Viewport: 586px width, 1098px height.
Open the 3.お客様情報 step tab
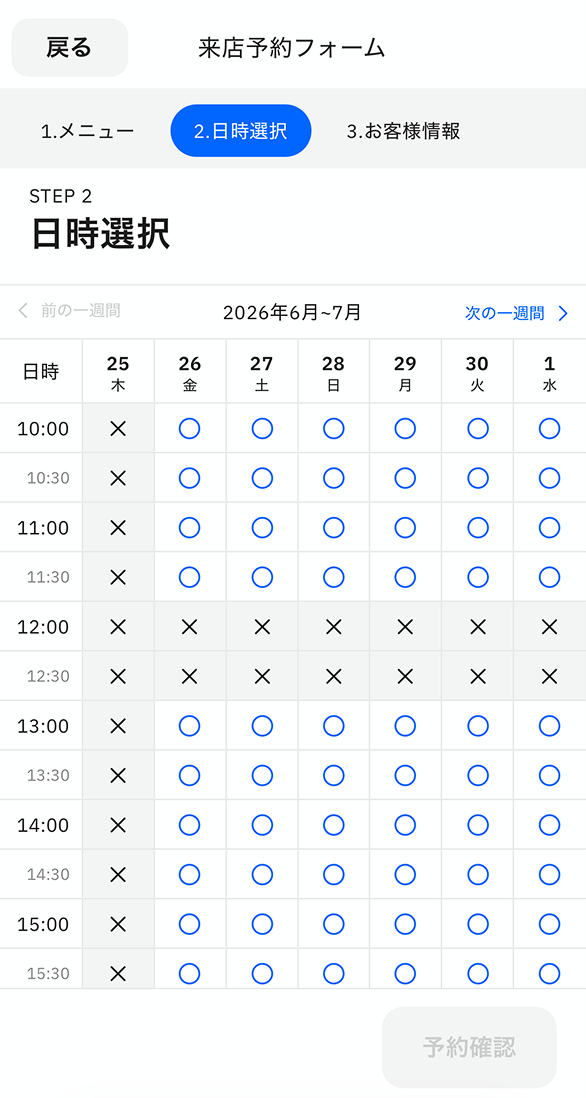403,131
